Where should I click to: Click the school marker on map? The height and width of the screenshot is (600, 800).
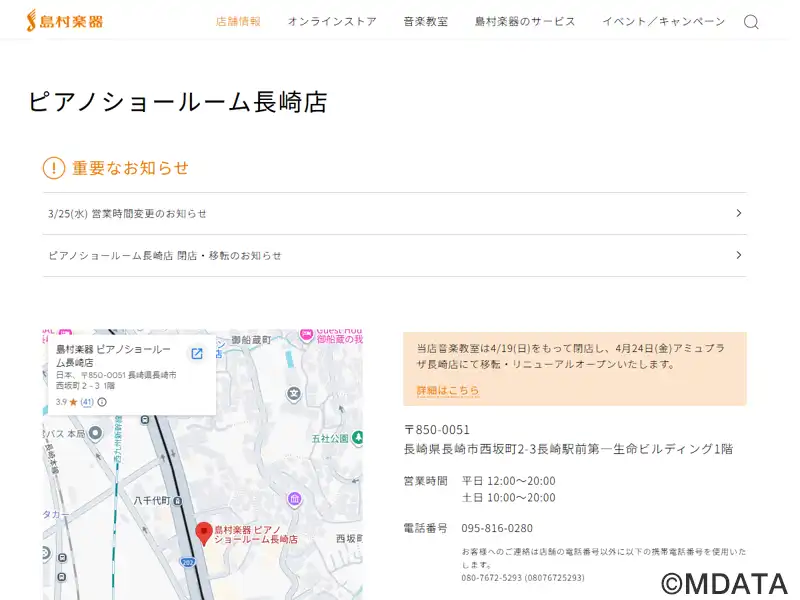[x=293, y=393]
